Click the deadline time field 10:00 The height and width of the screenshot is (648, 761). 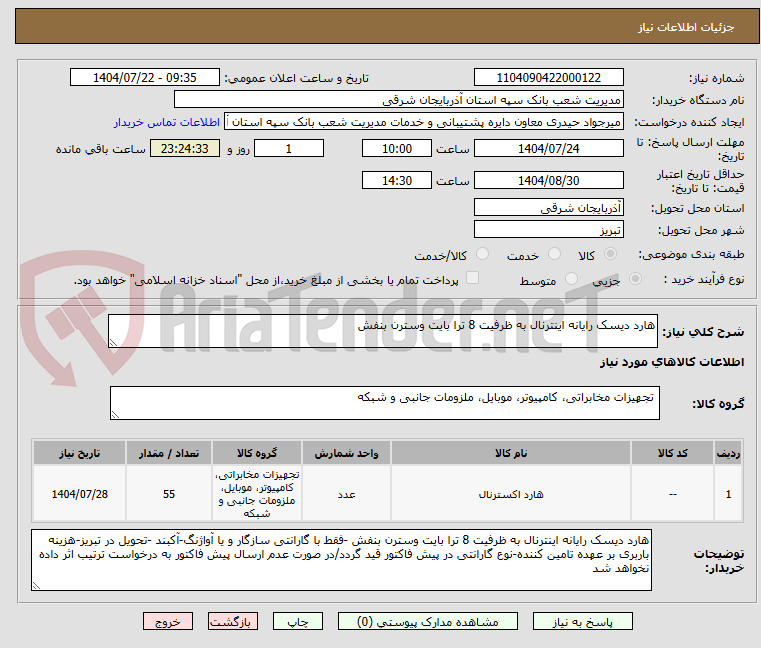tap(397, 149)
